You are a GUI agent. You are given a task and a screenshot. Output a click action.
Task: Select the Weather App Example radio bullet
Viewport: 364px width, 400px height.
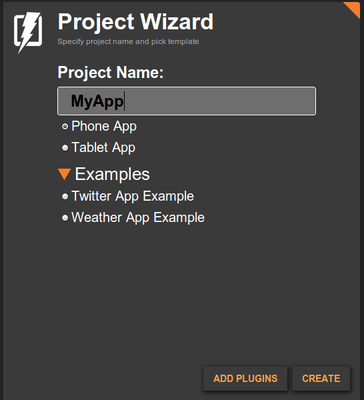tap(65, 218)
